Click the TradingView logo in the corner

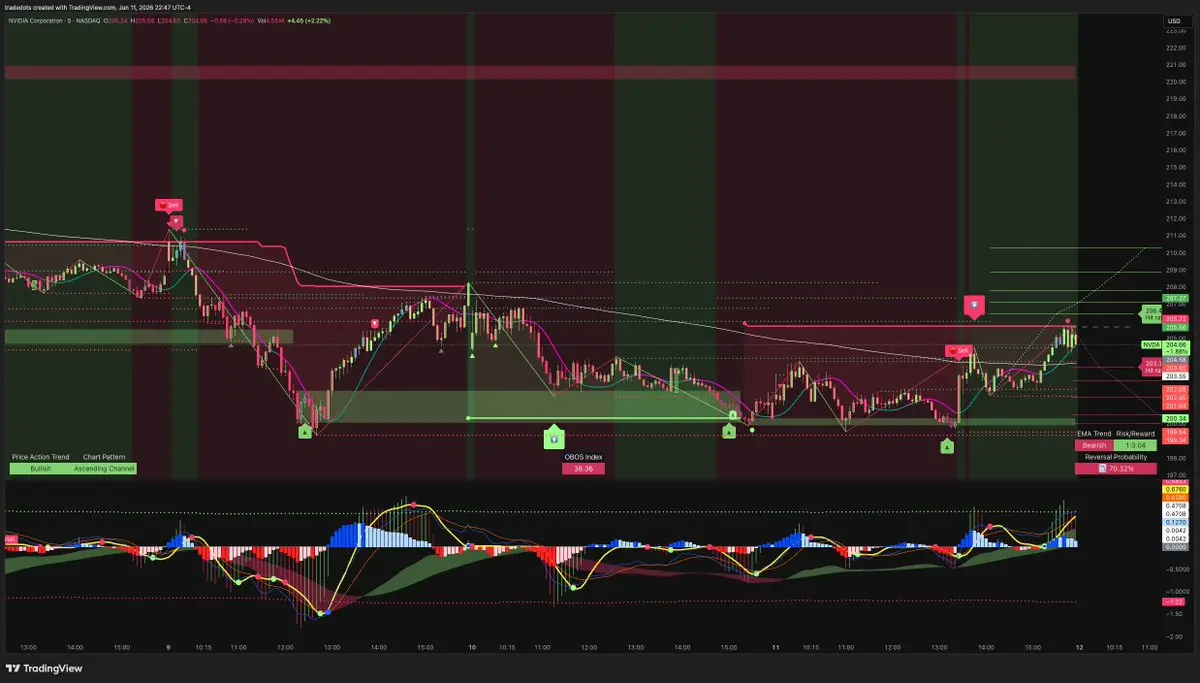44,669
